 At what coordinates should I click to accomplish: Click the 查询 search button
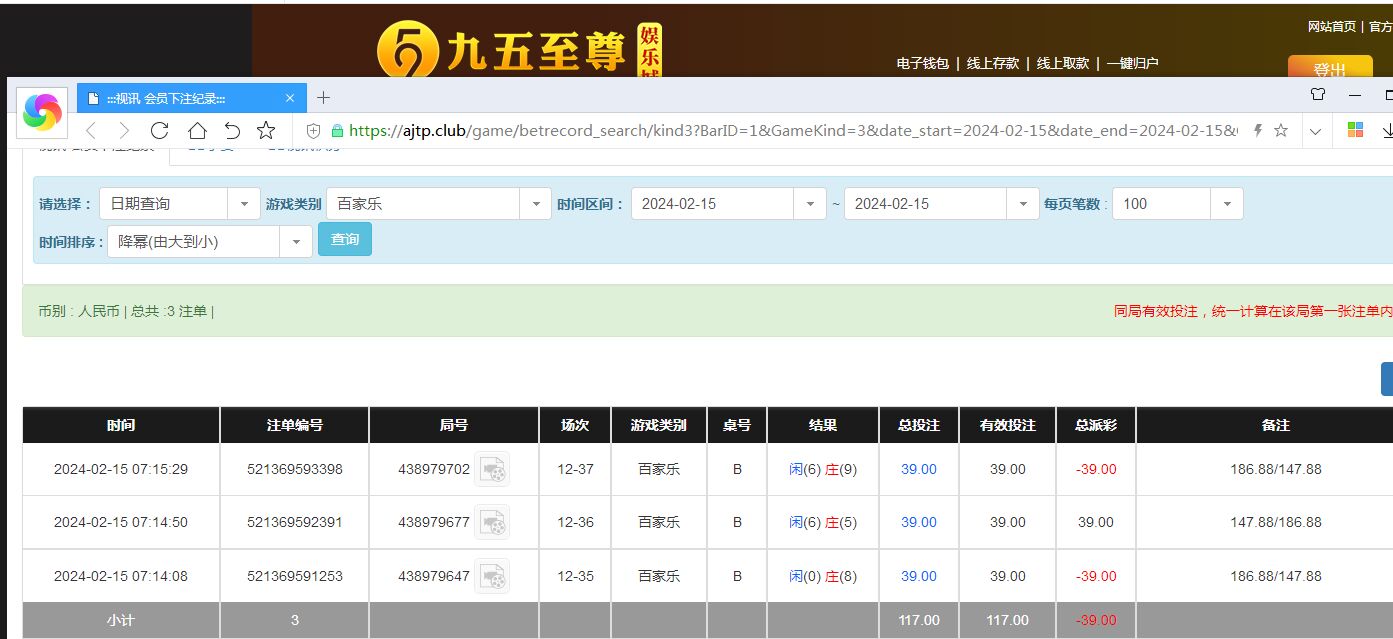(345, 240)
